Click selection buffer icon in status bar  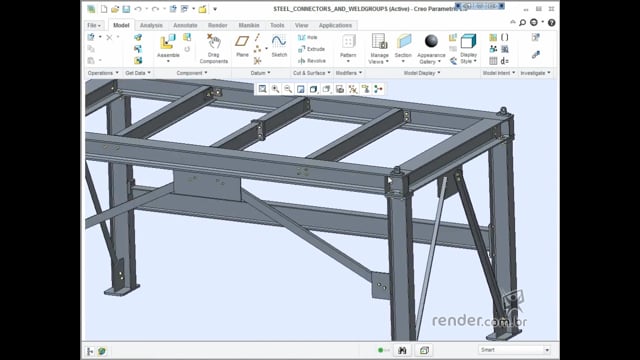click(424, 351)
